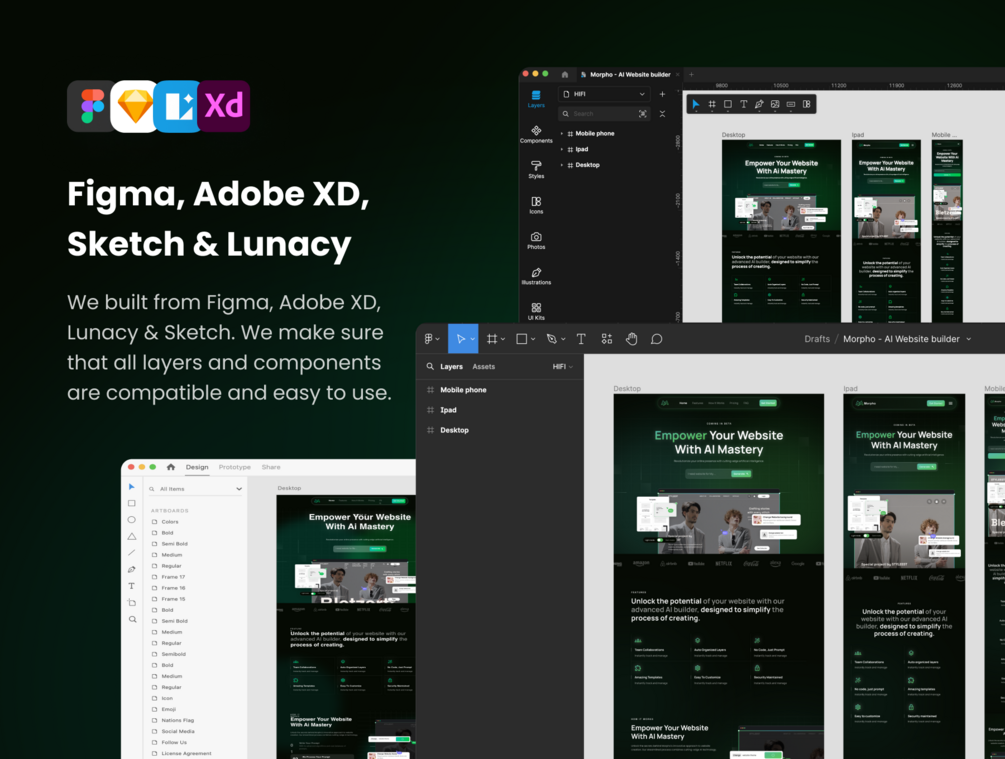Open Components panel in Lunacy sidebar

(x=536, y=135)
